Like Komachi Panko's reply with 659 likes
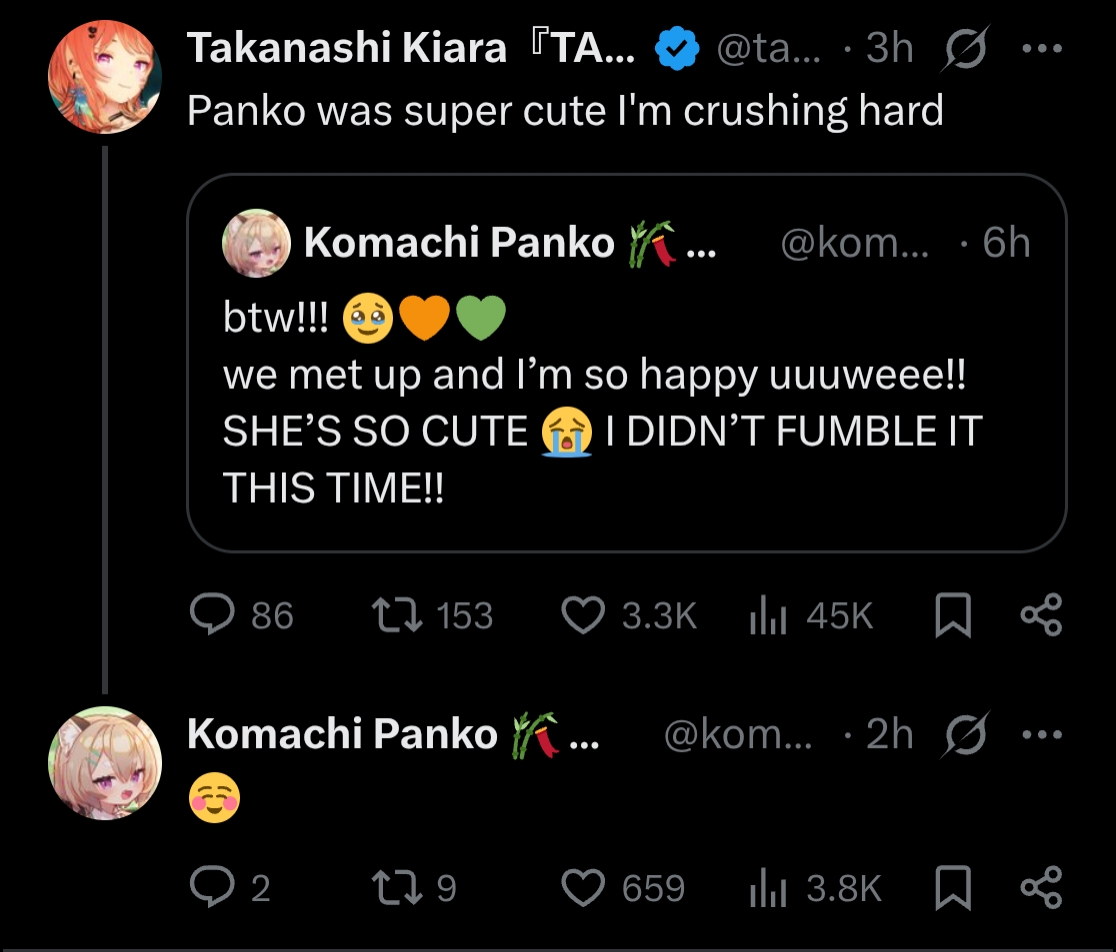Screen dimensions: 1116x952 [x=623, y=887]
